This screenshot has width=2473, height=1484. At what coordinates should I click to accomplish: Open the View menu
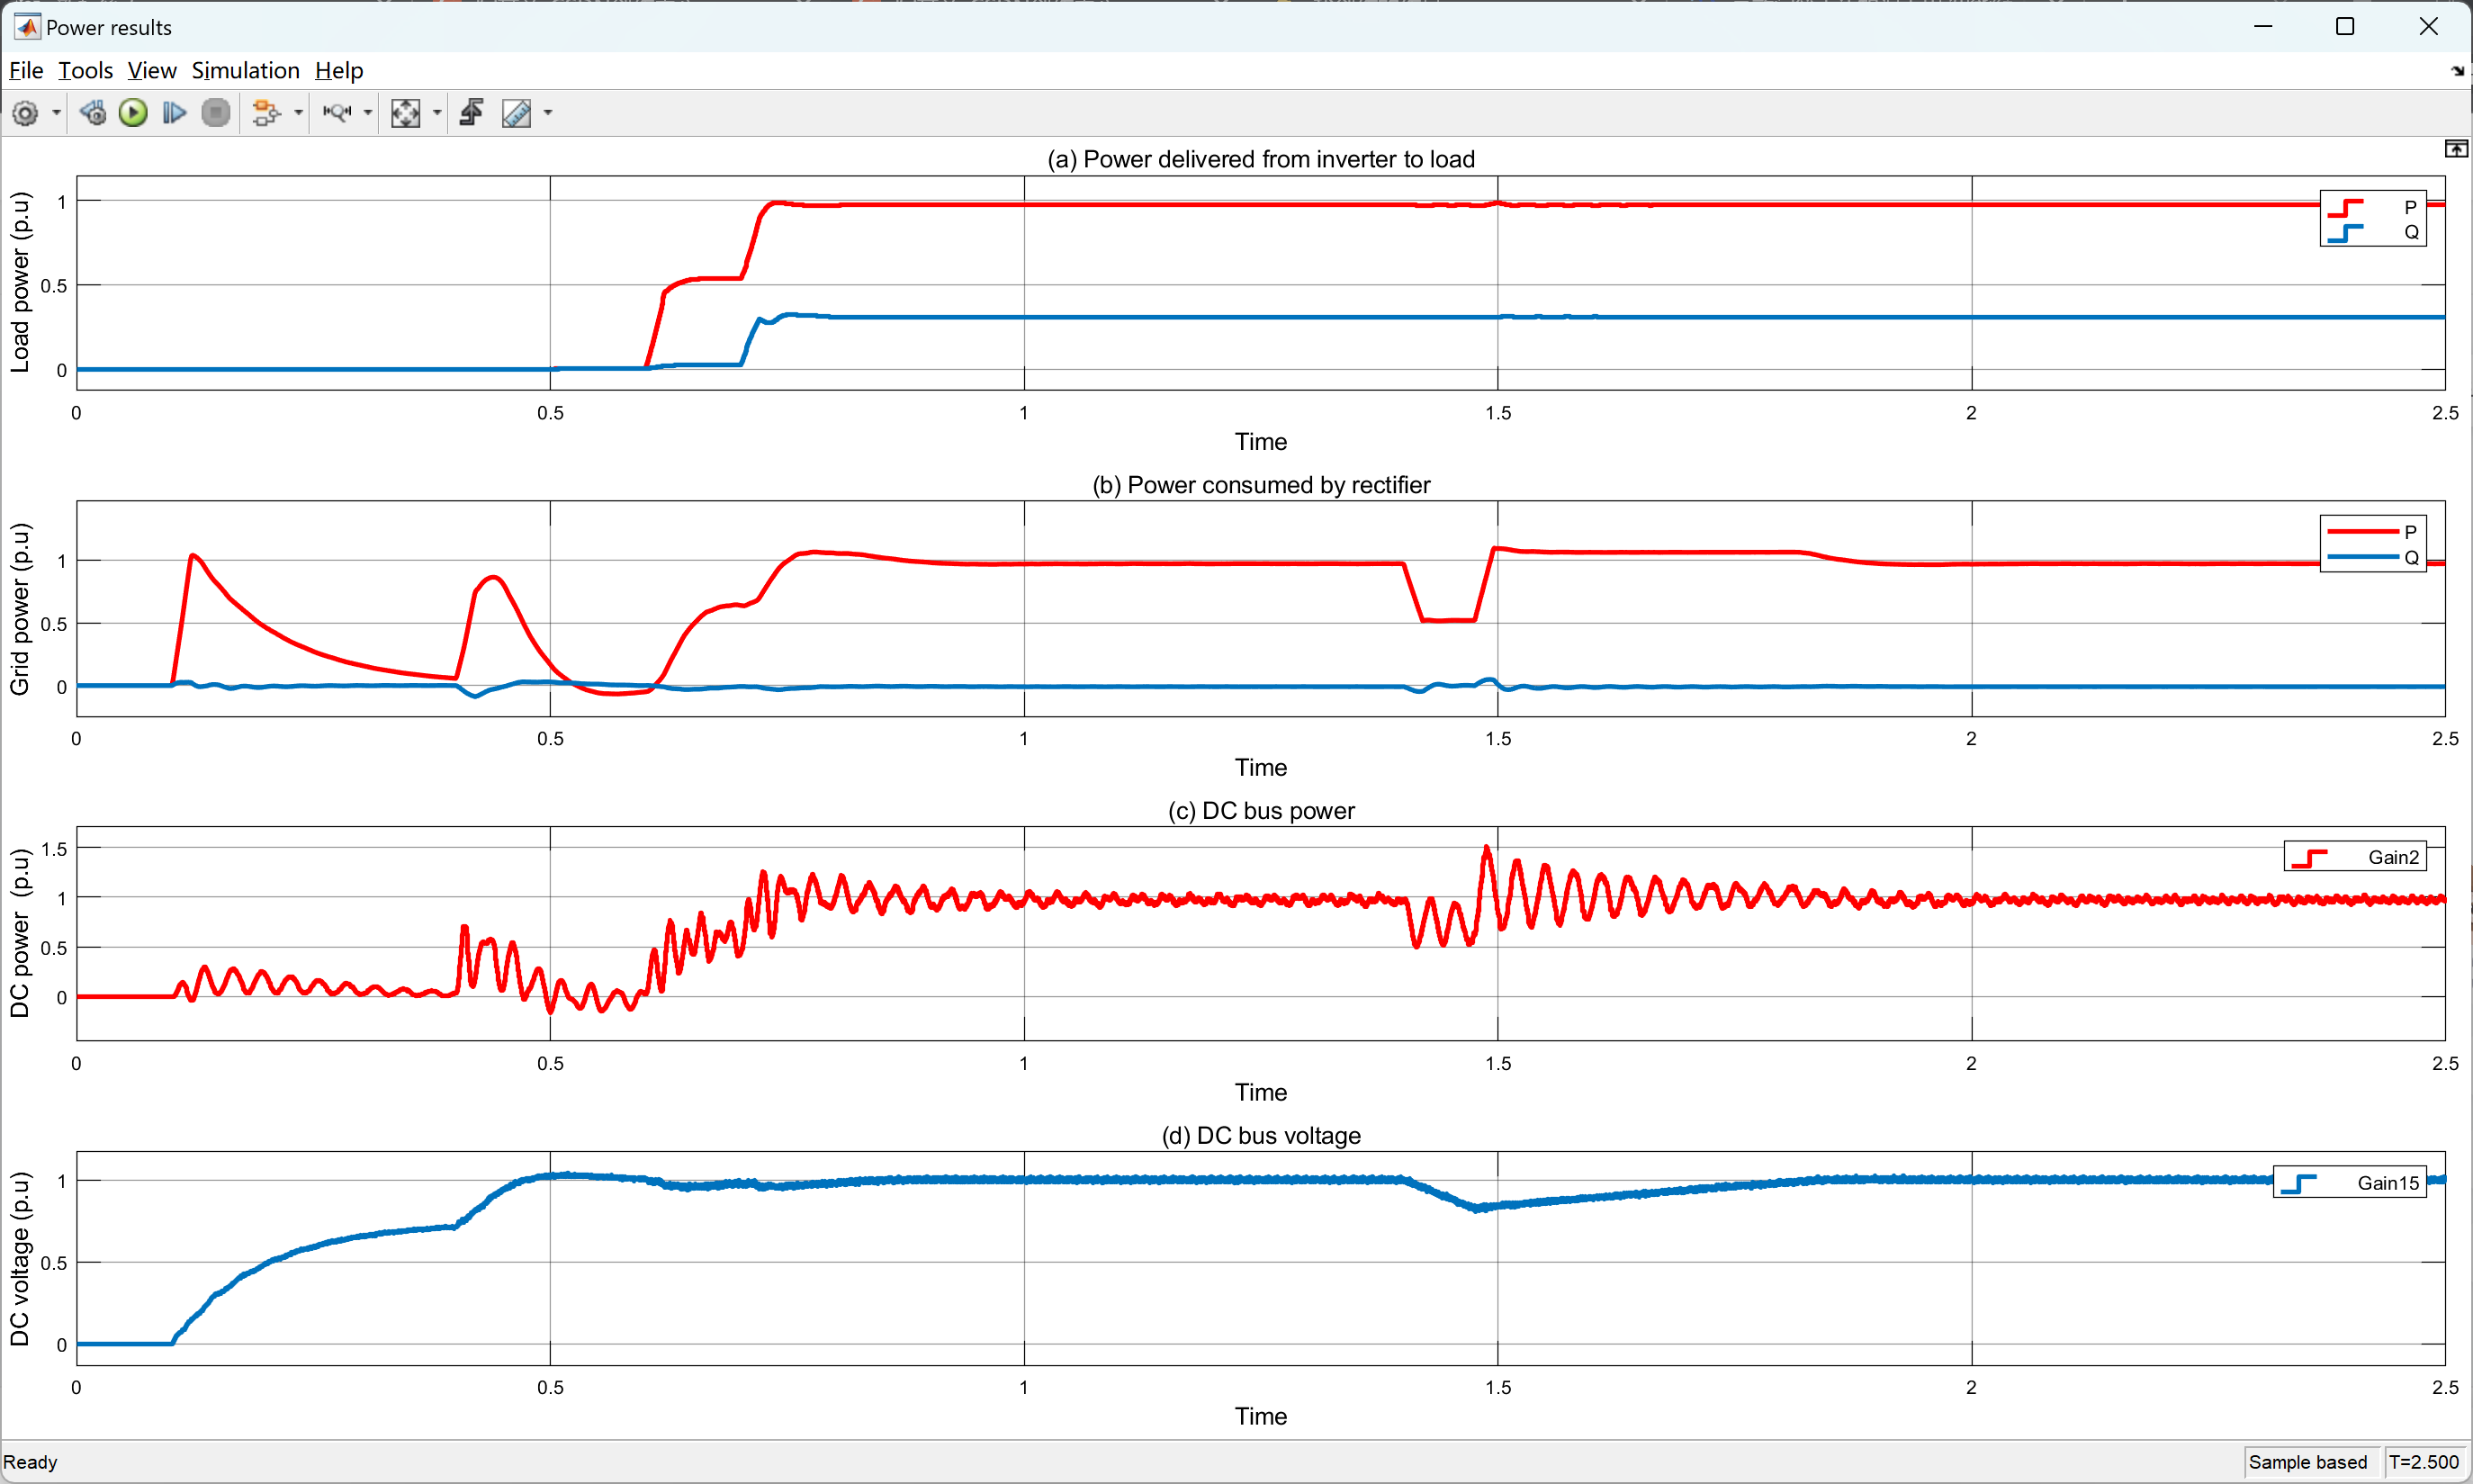tap(151, 70)
